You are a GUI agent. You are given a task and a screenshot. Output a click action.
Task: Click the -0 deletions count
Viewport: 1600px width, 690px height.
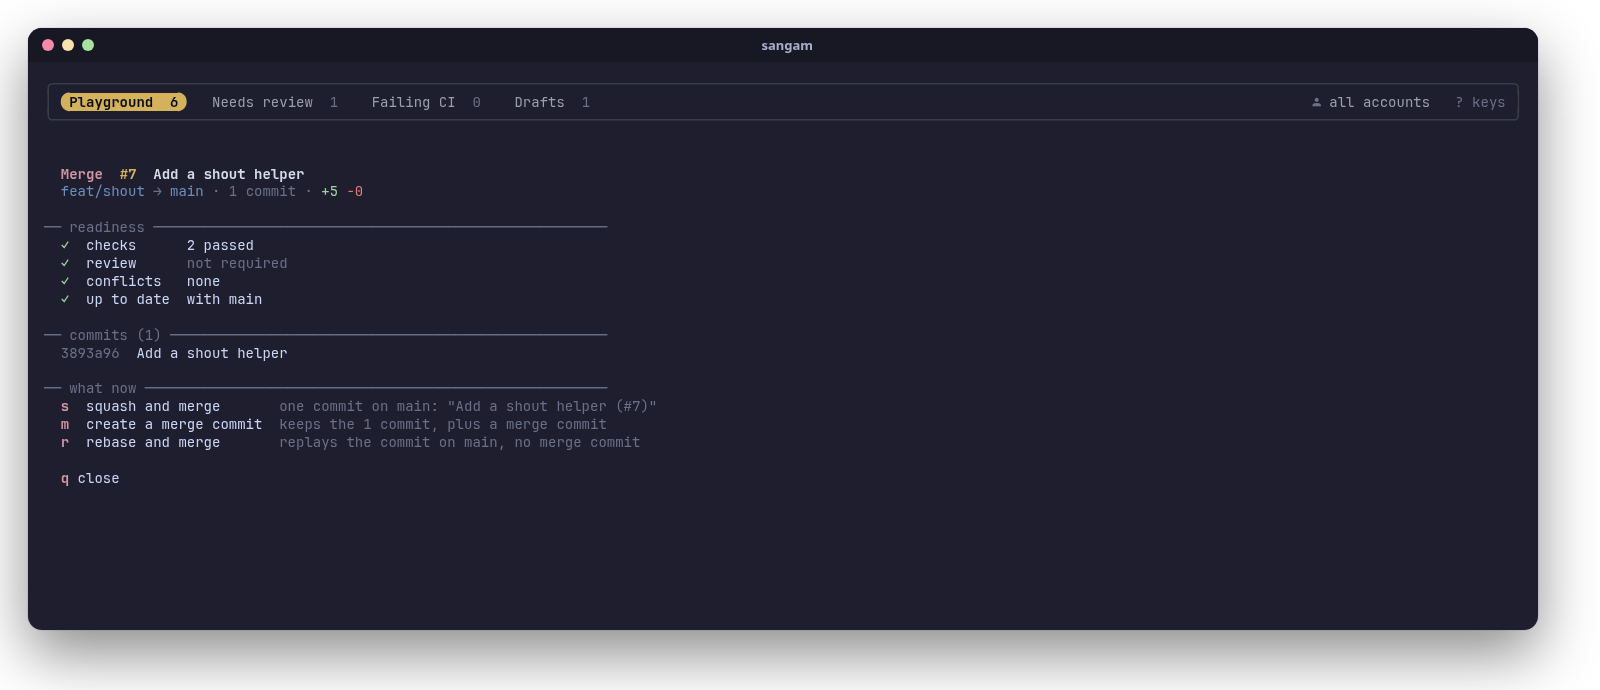coord(355,192)
